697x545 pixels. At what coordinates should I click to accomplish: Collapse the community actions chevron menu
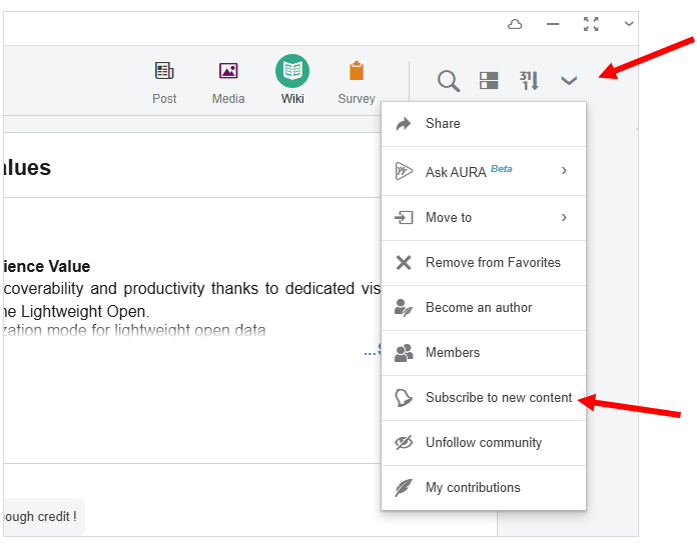pos(569,81)
